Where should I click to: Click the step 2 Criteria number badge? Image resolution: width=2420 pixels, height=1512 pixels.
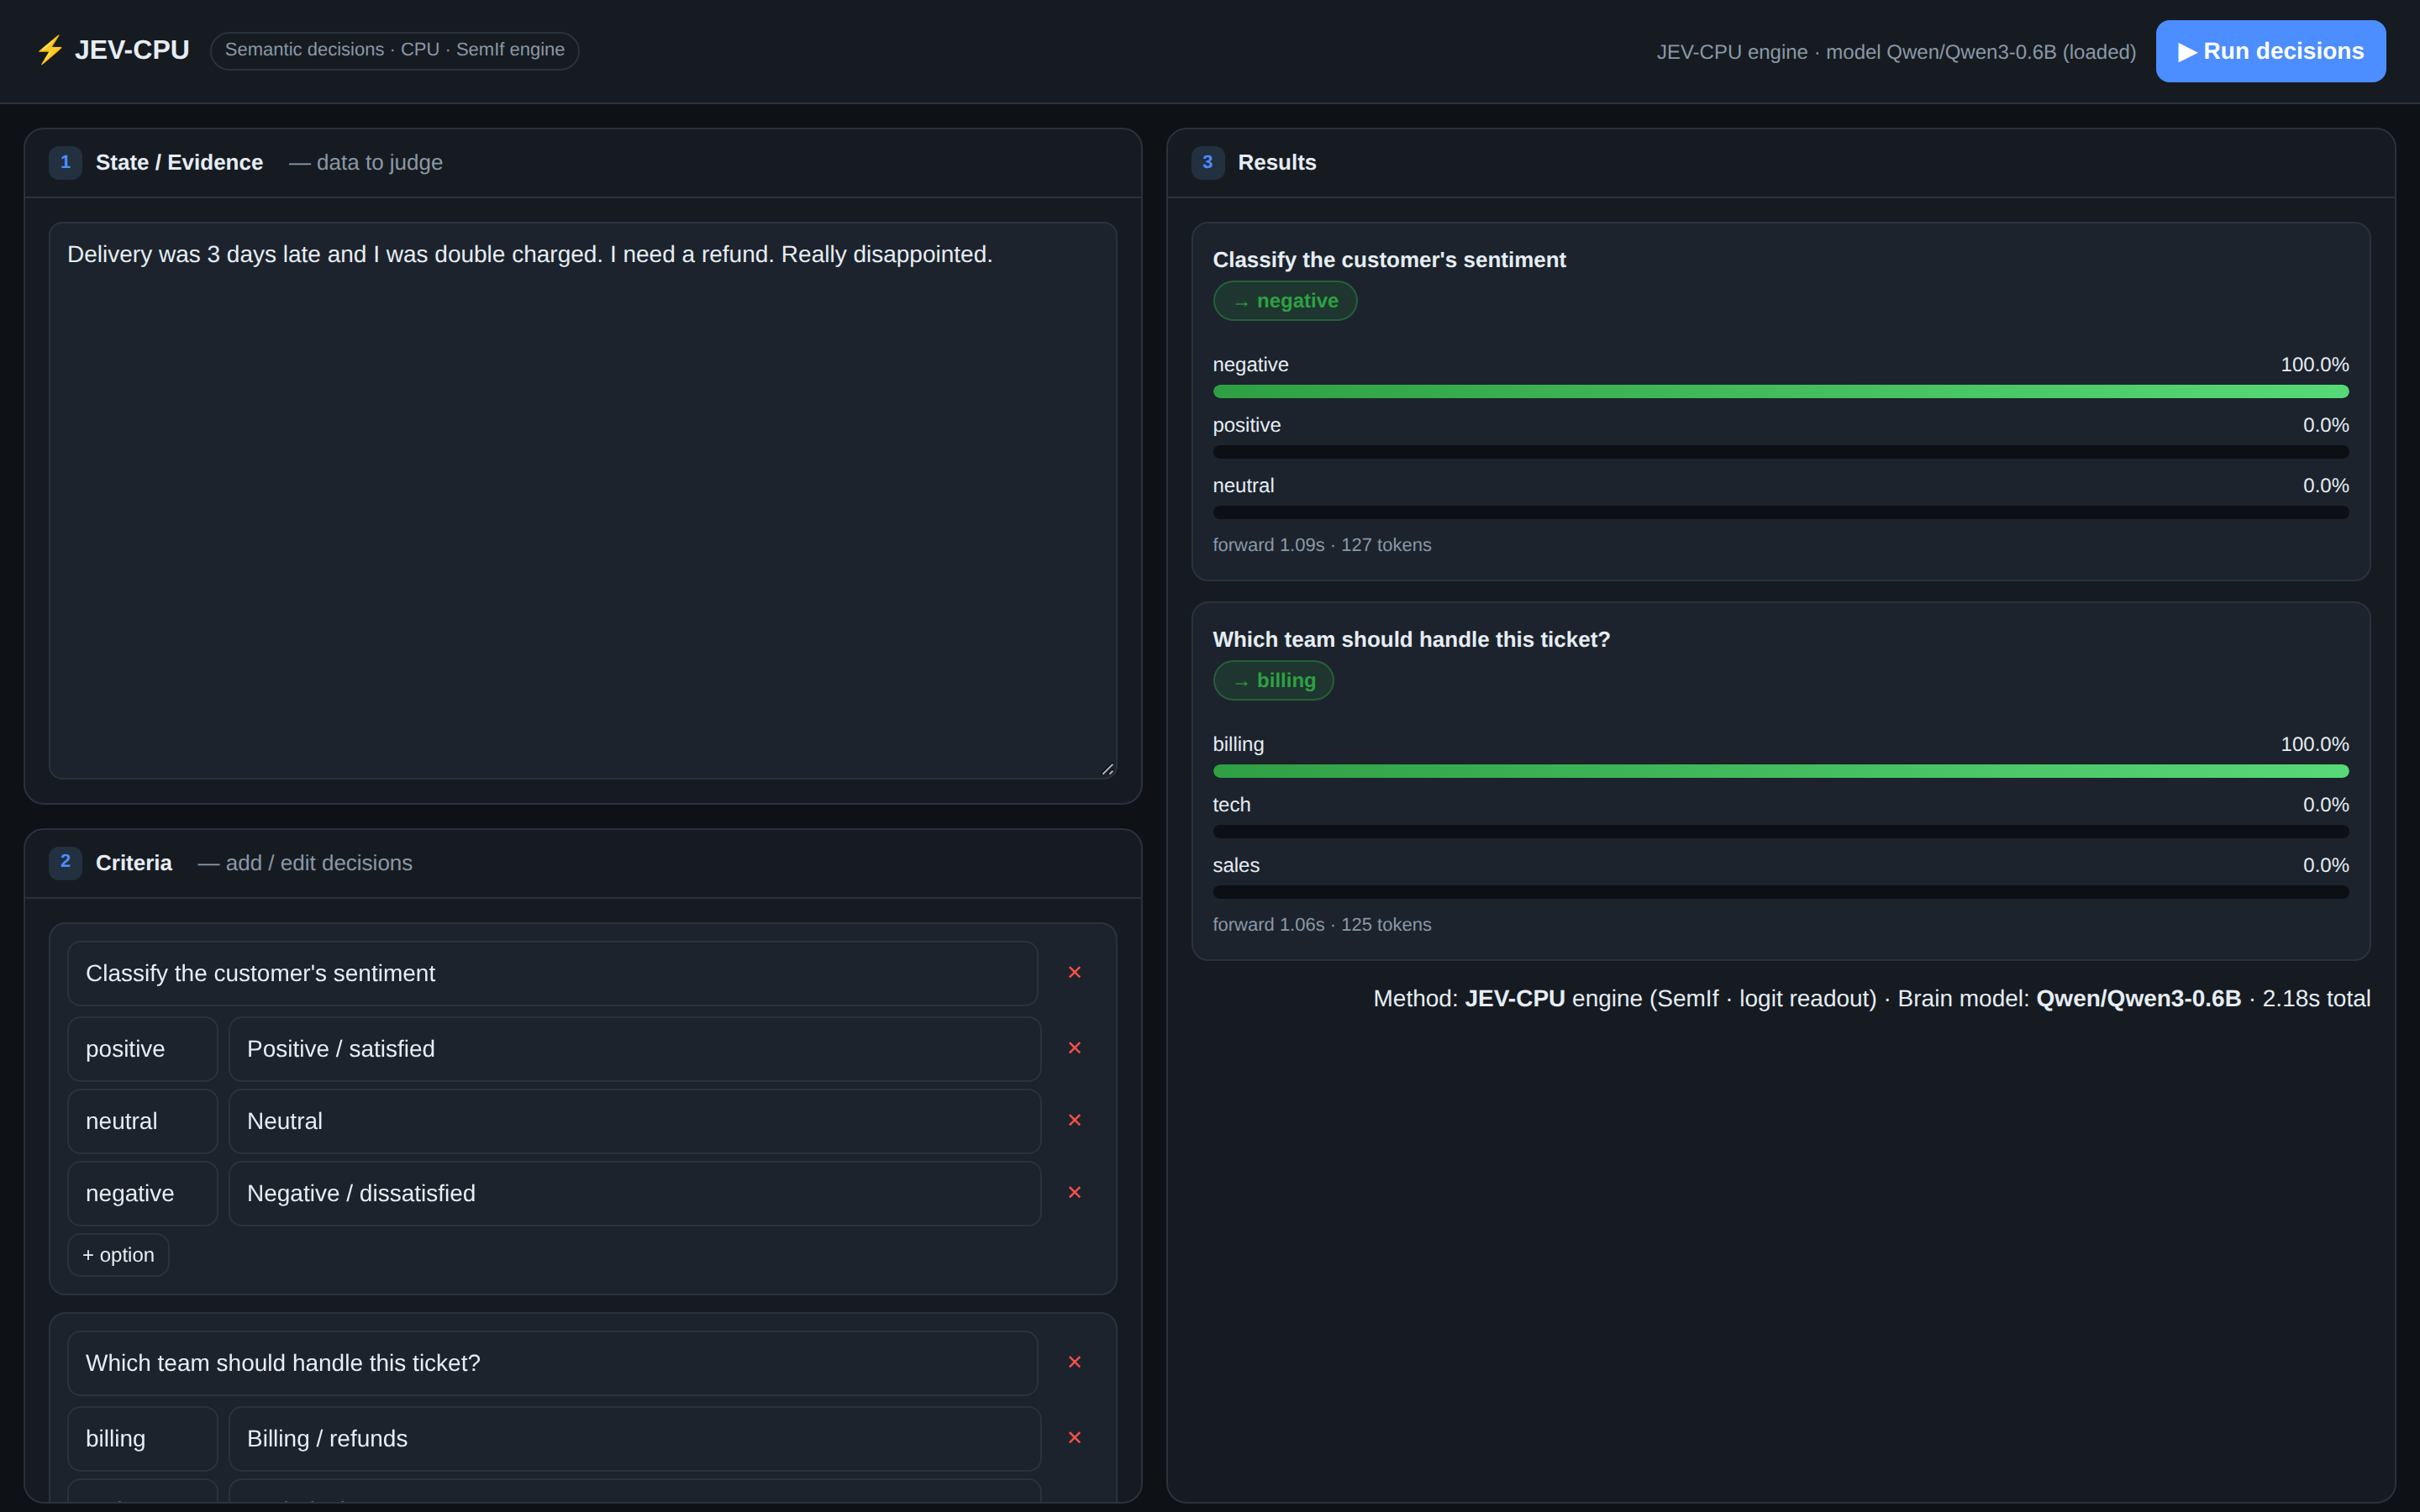click(x=65, y=862)
